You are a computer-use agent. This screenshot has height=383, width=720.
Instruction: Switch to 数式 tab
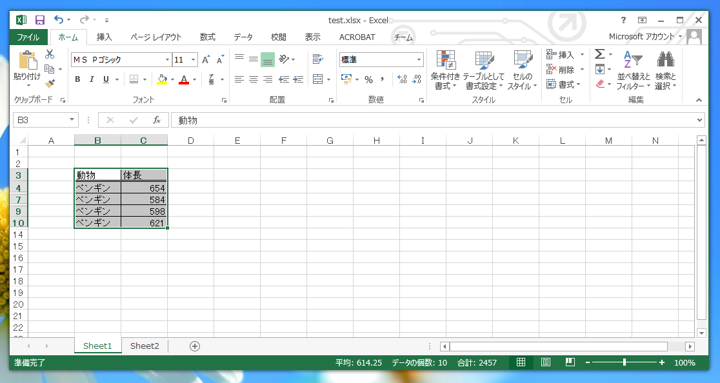pyautogui.click(x=208, y=37)
